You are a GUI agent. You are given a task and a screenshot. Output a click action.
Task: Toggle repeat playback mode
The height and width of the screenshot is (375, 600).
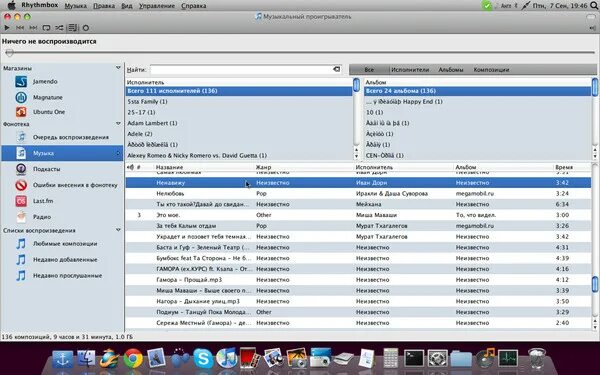tap(46, 28)
